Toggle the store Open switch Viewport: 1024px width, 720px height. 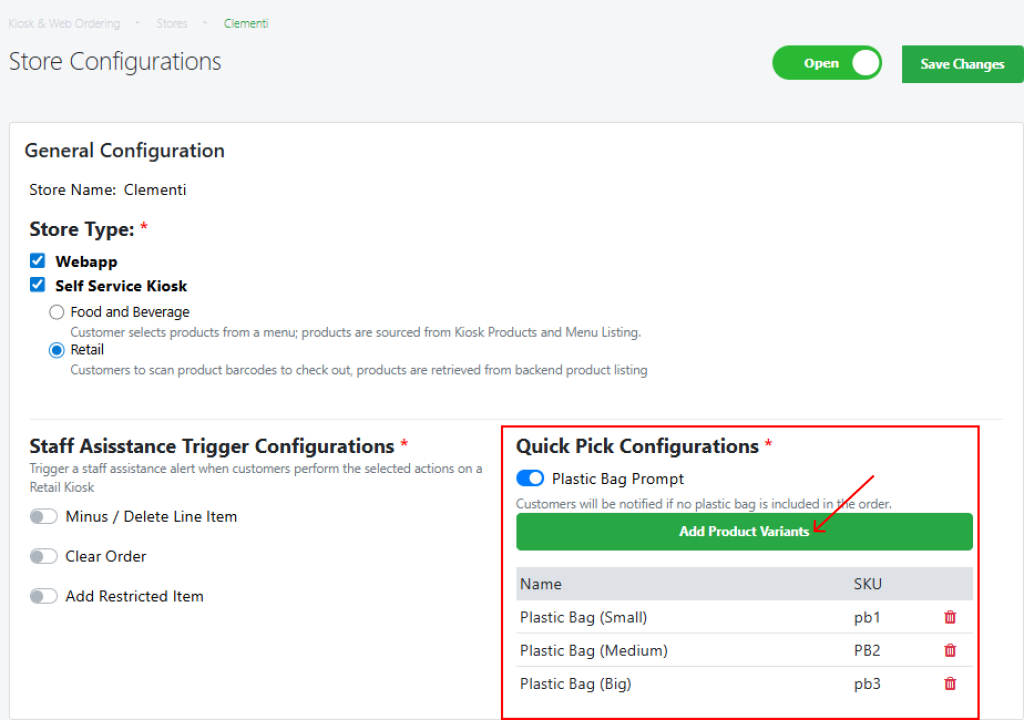[x=827, y=63]
